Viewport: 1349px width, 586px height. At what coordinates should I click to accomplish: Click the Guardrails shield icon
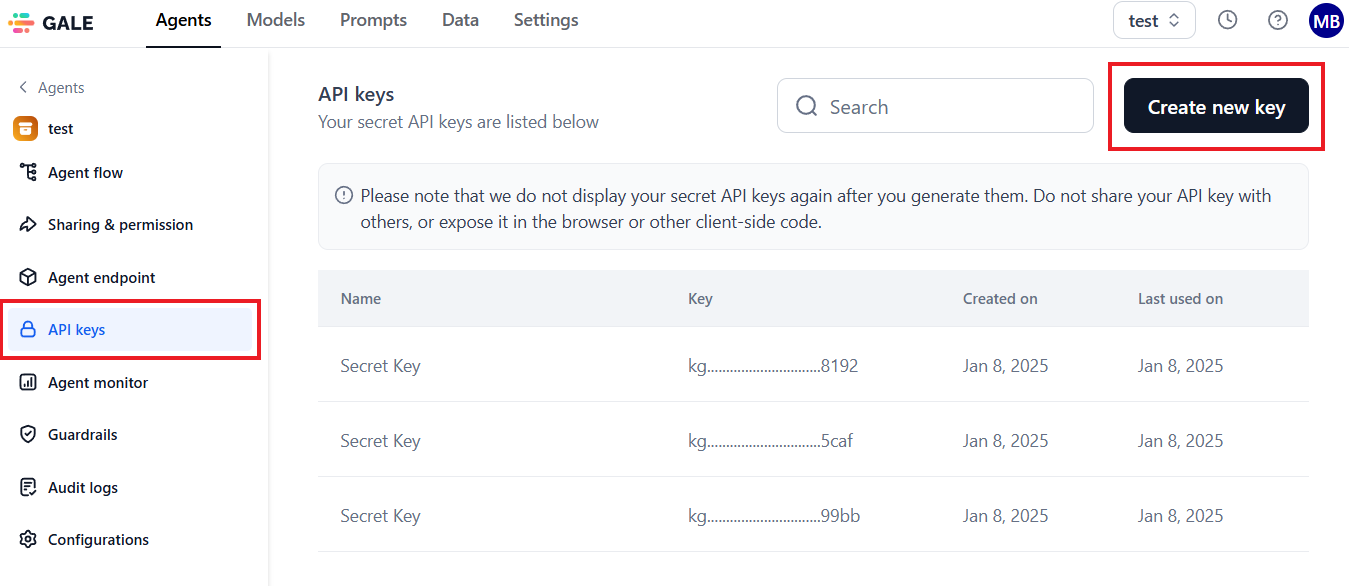29,434
